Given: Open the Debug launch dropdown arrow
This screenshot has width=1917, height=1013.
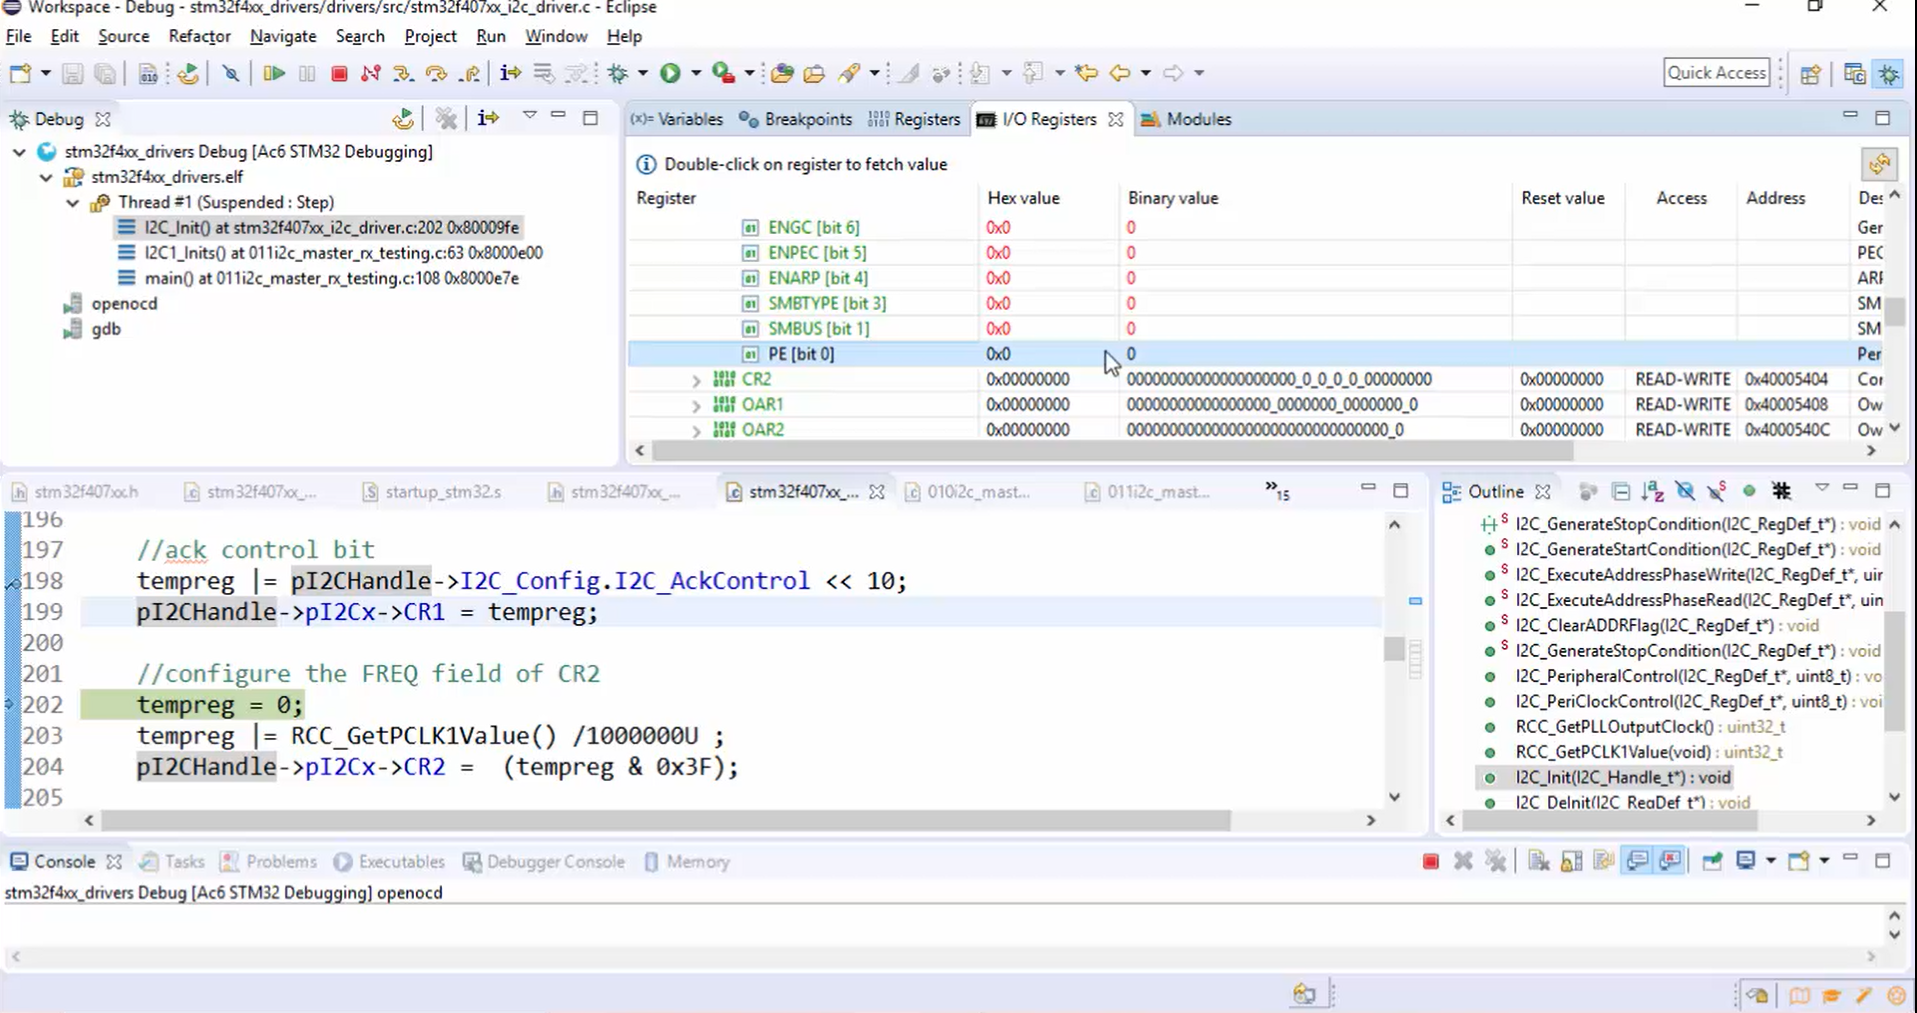Looking at the screenshot, I should [642, 73].
